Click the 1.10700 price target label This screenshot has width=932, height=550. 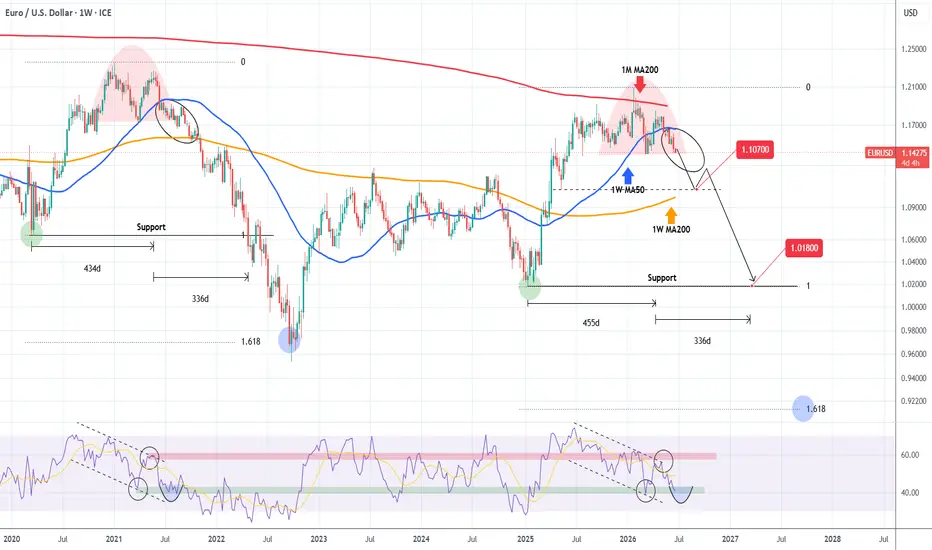pyautogui.click(x=755, y=150)
